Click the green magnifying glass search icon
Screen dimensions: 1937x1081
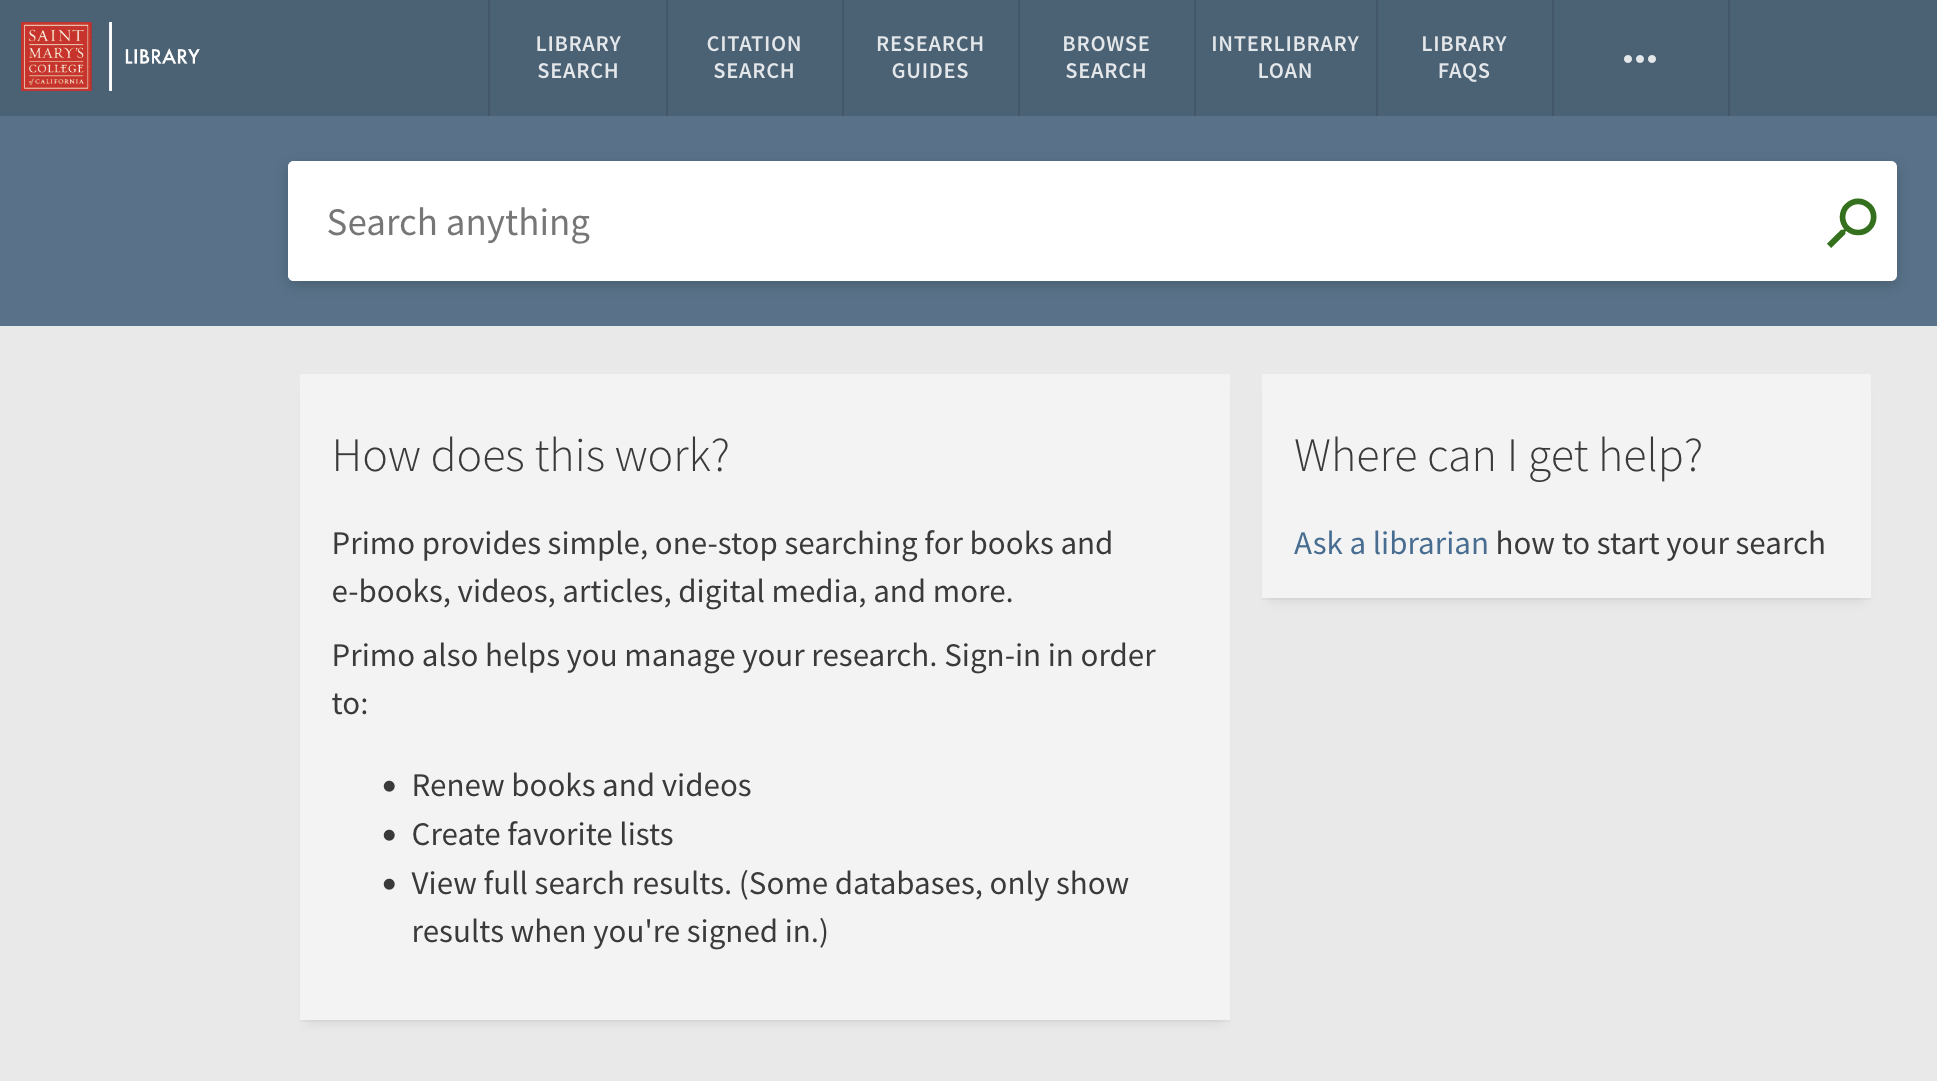(1851, 222)
